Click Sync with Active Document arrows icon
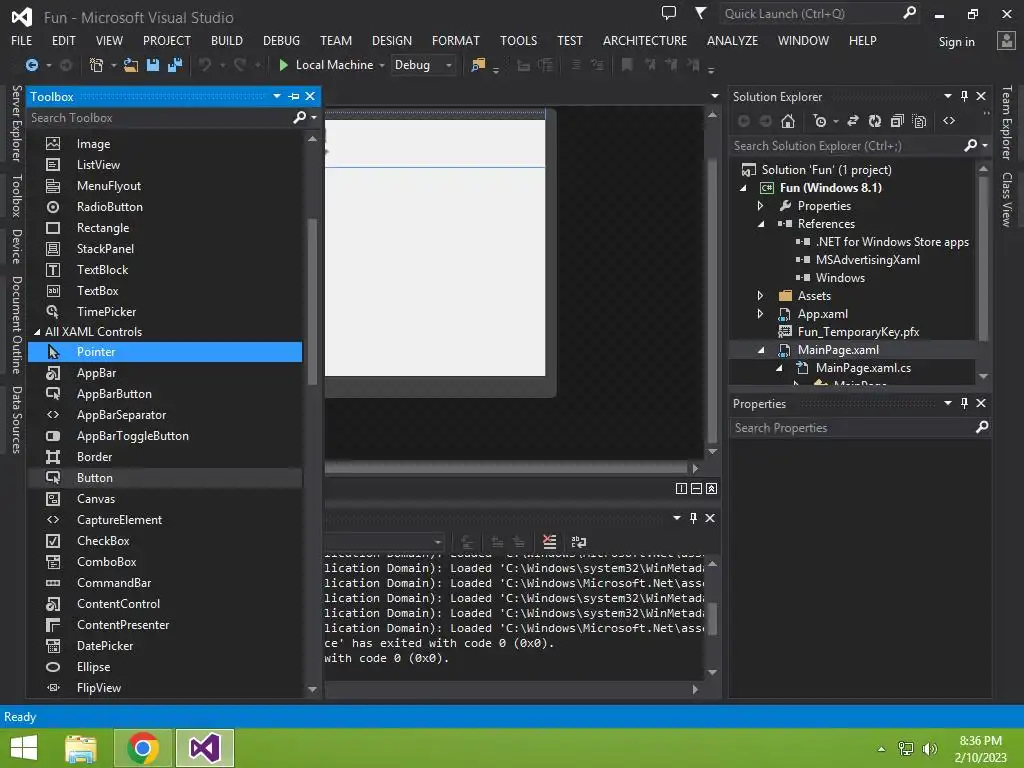The image size is (1024, 768). [x=852, y=121]
